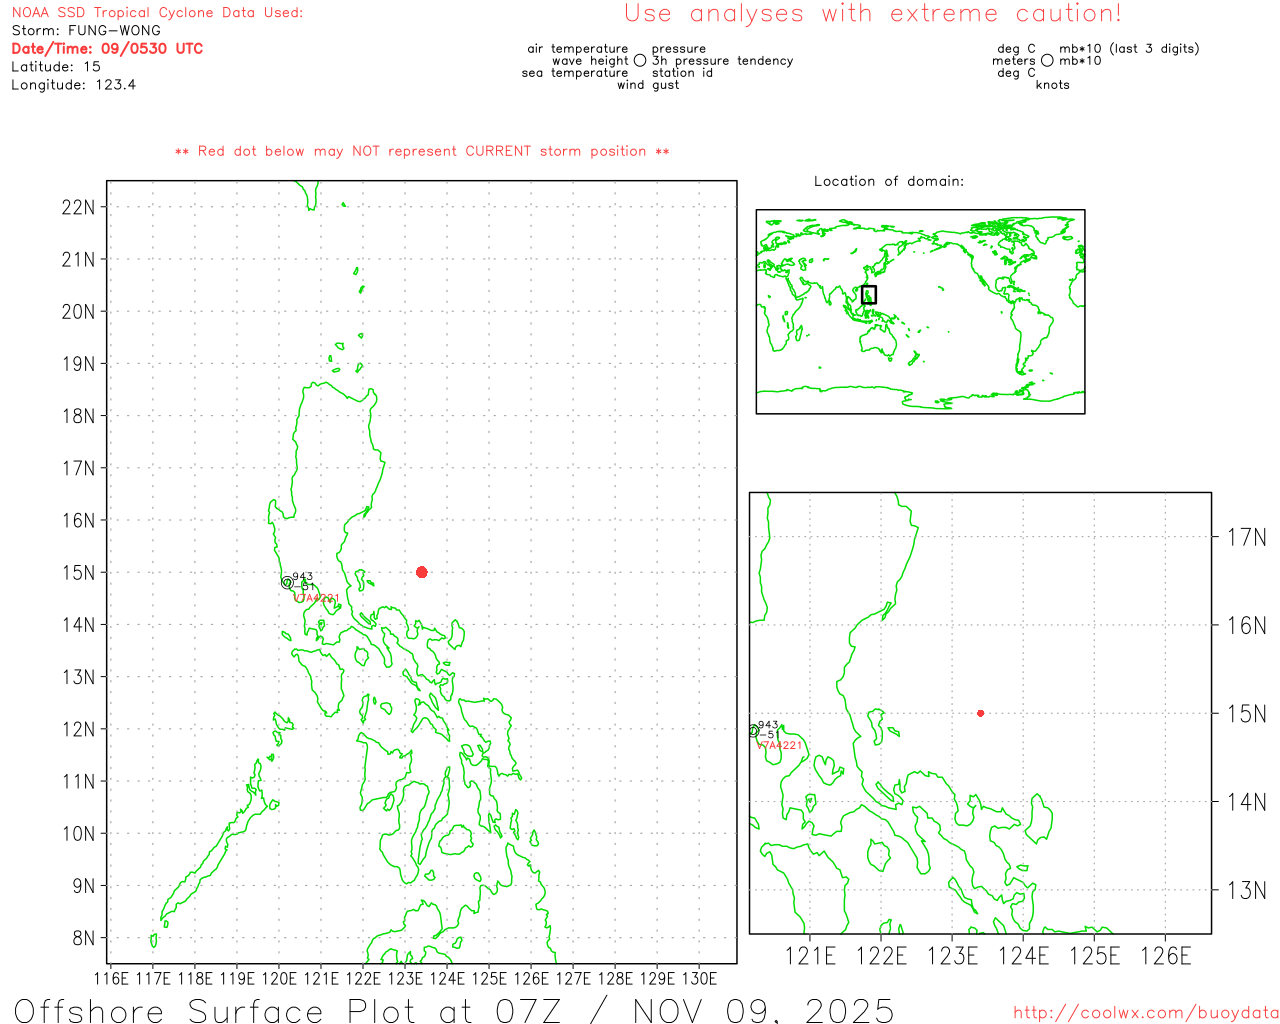Click 'sea temperature' in the legend
The height and width of the screenshot is (1024, 1280).
point(575,73)
